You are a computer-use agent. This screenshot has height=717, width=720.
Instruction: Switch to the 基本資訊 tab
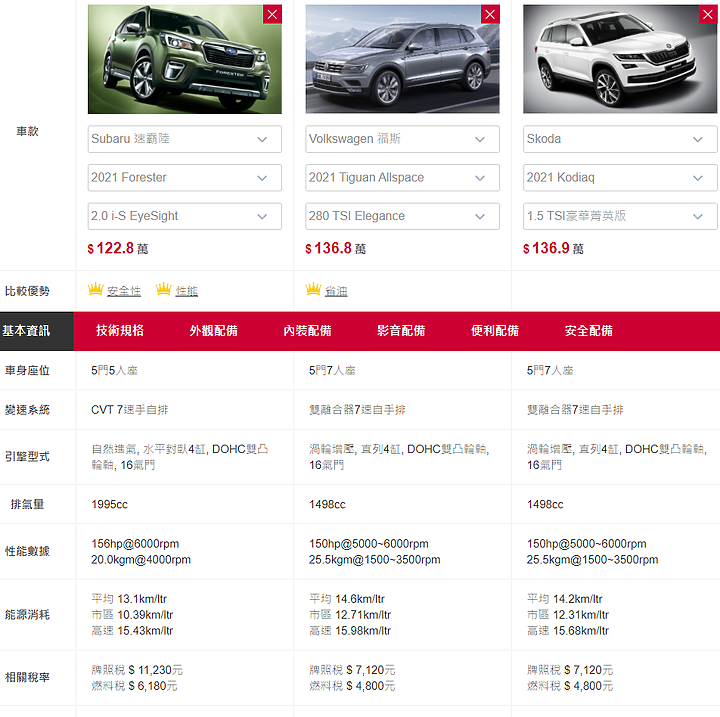pos(36,331)
